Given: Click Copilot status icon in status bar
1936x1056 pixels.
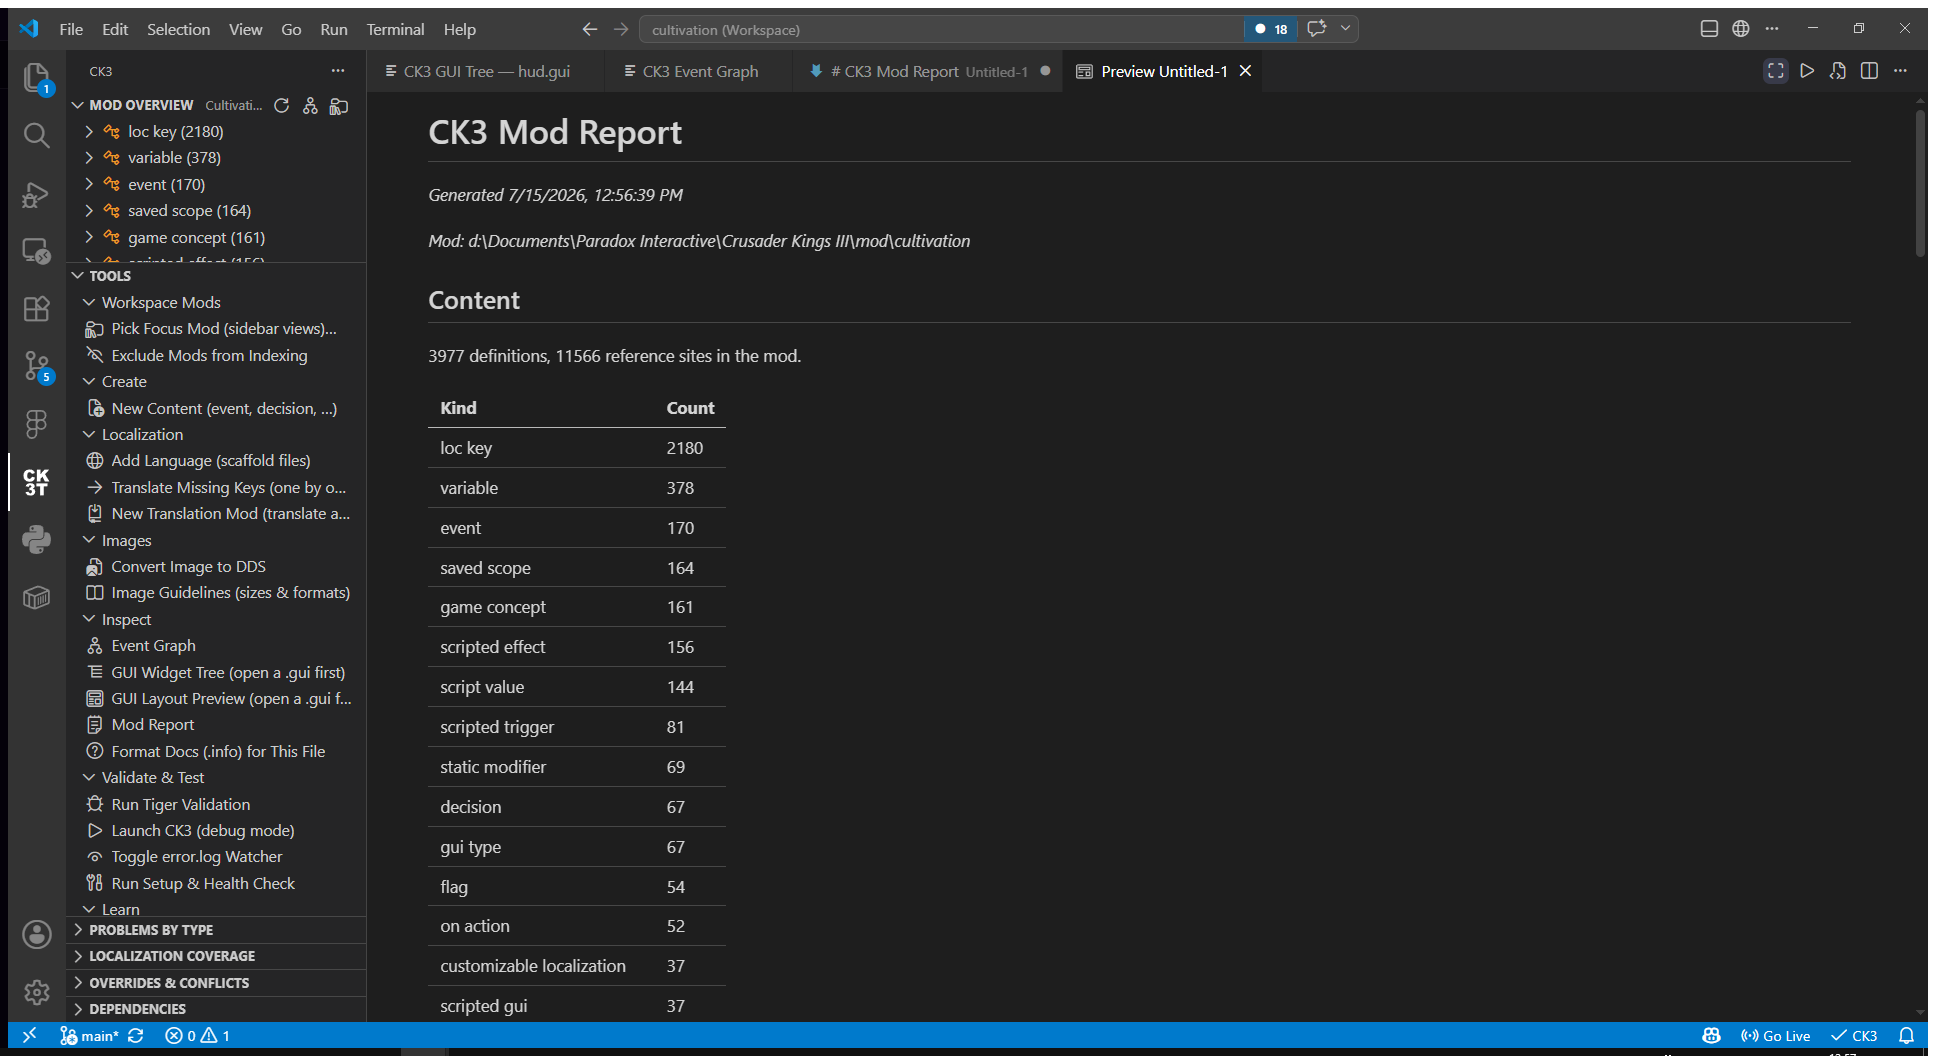Looking at the screenshot, I should point(1712,1036).
